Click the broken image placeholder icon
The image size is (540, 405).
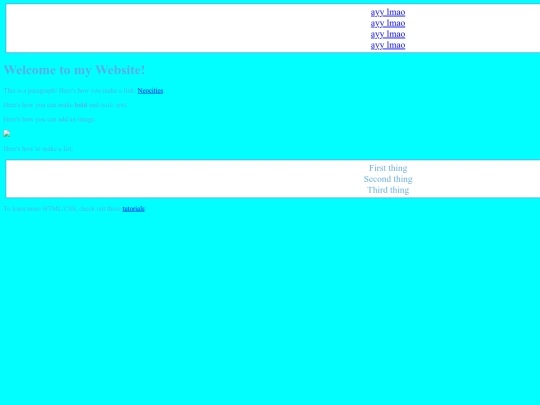(7, 134)
